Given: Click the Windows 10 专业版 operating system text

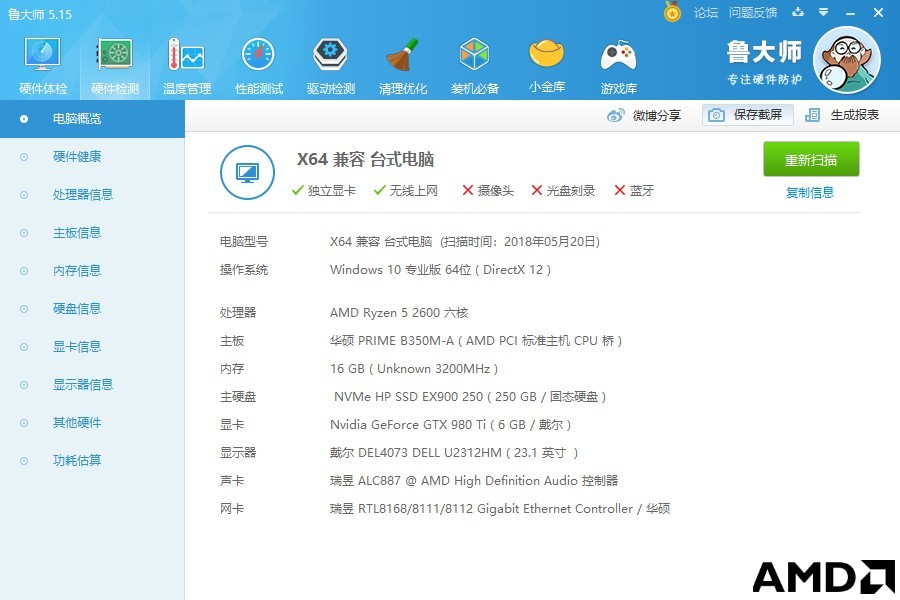Looking at the screenshot, I should 440,270.
